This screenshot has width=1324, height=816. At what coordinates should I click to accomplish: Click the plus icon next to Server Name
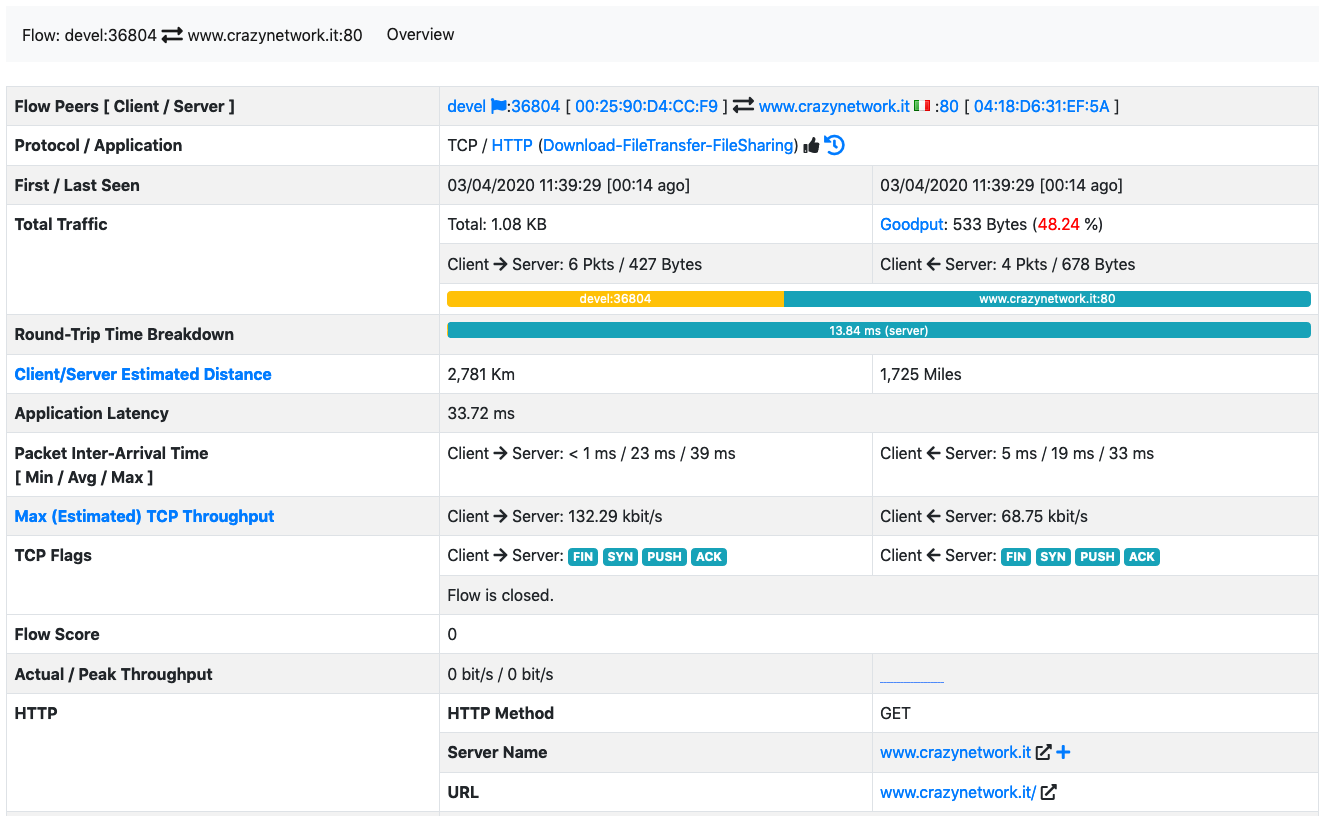[x=1063, y=752]
